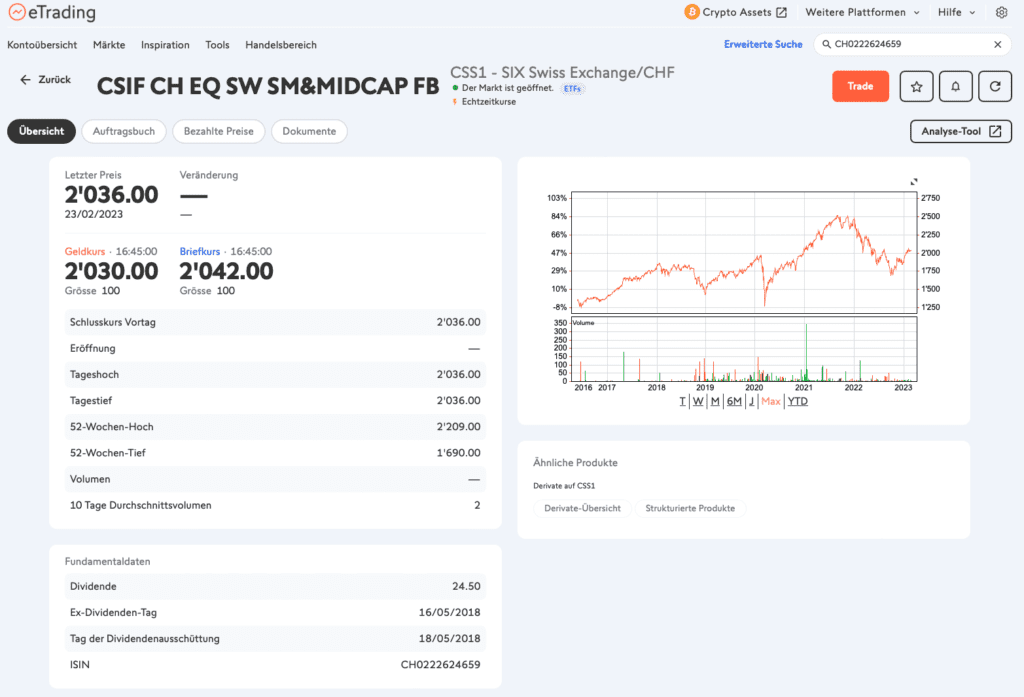The width and height of the screenshot is (1024, 697).
Task: Refresh quotes with the reload icon
Action: pos(995,86)
